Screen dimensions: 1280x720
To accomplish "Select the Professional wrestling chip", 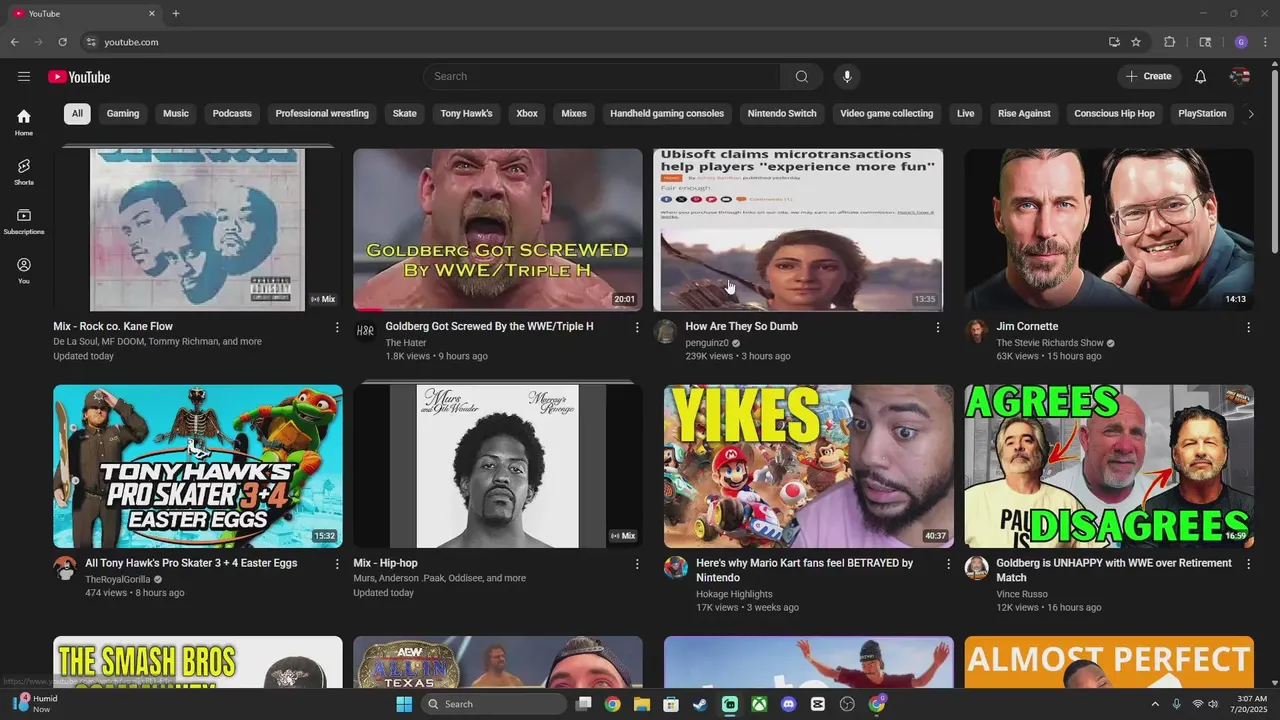I will pos(322,114).
